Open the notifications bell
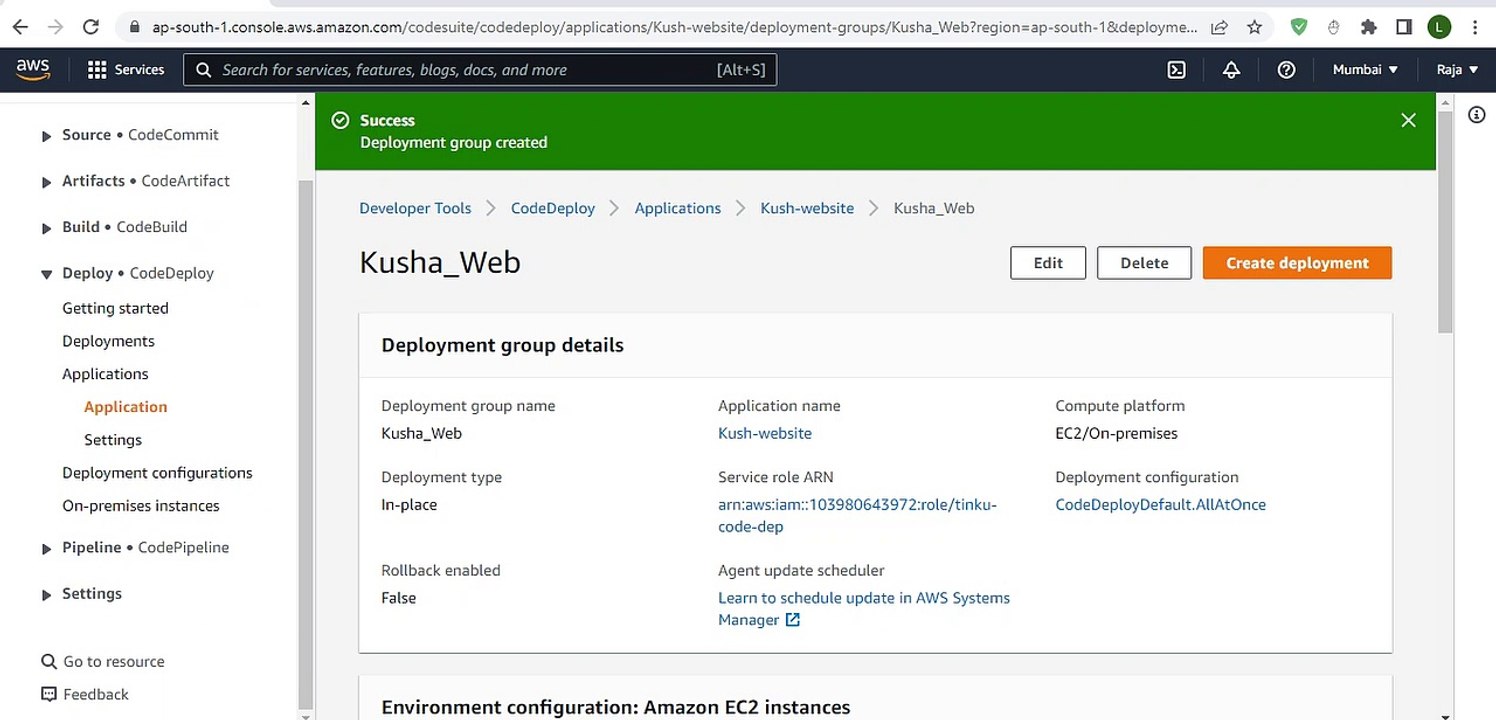1496x720 pixels. coord(1232,70)
